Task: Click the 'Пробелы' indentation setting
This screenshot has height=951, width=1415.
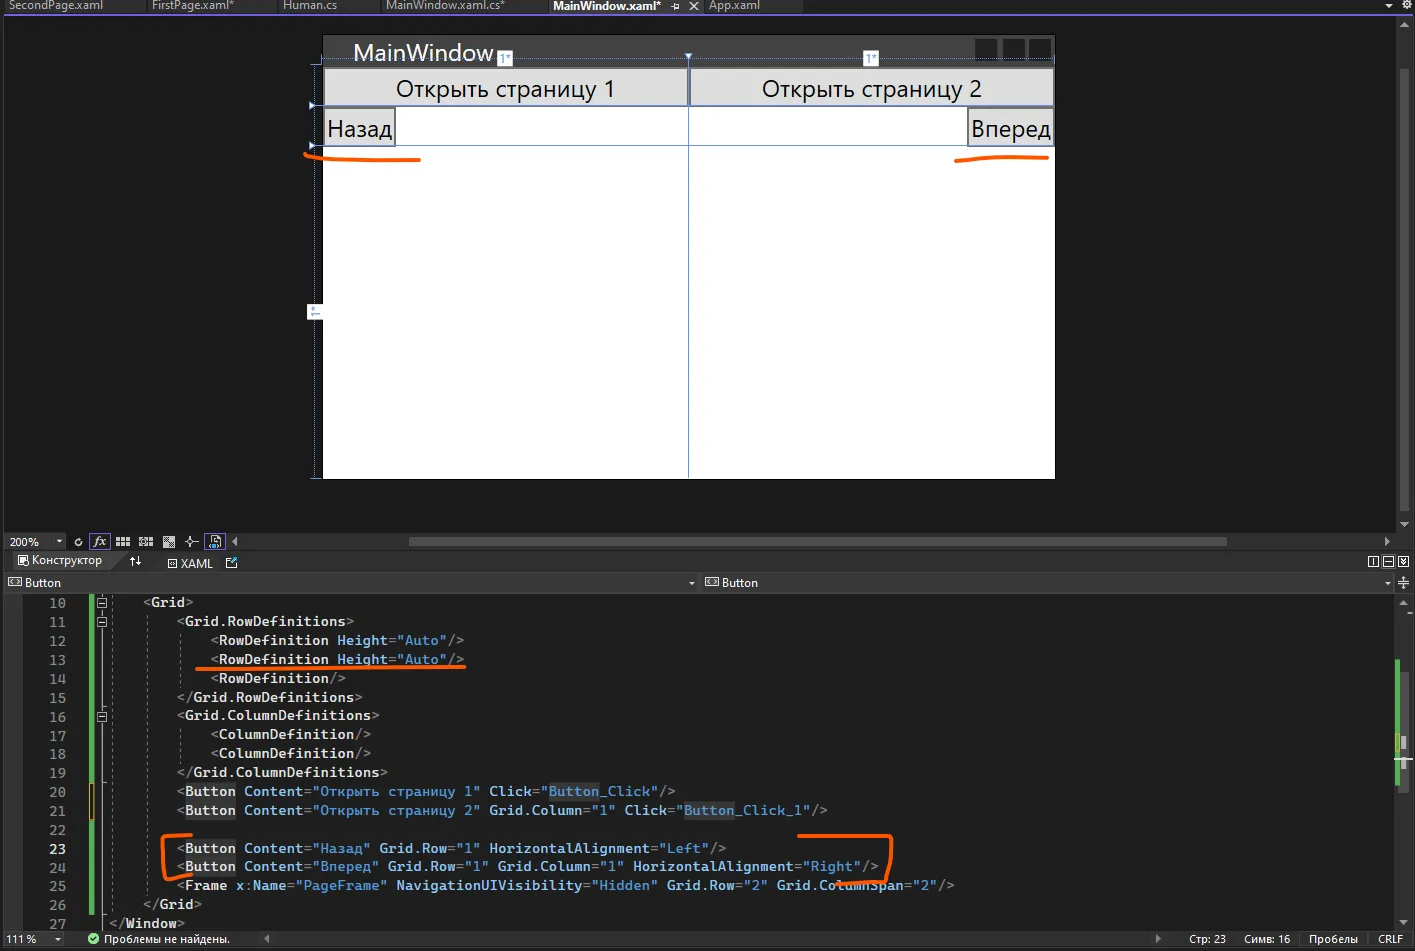Action: [x=1333, y=939]
